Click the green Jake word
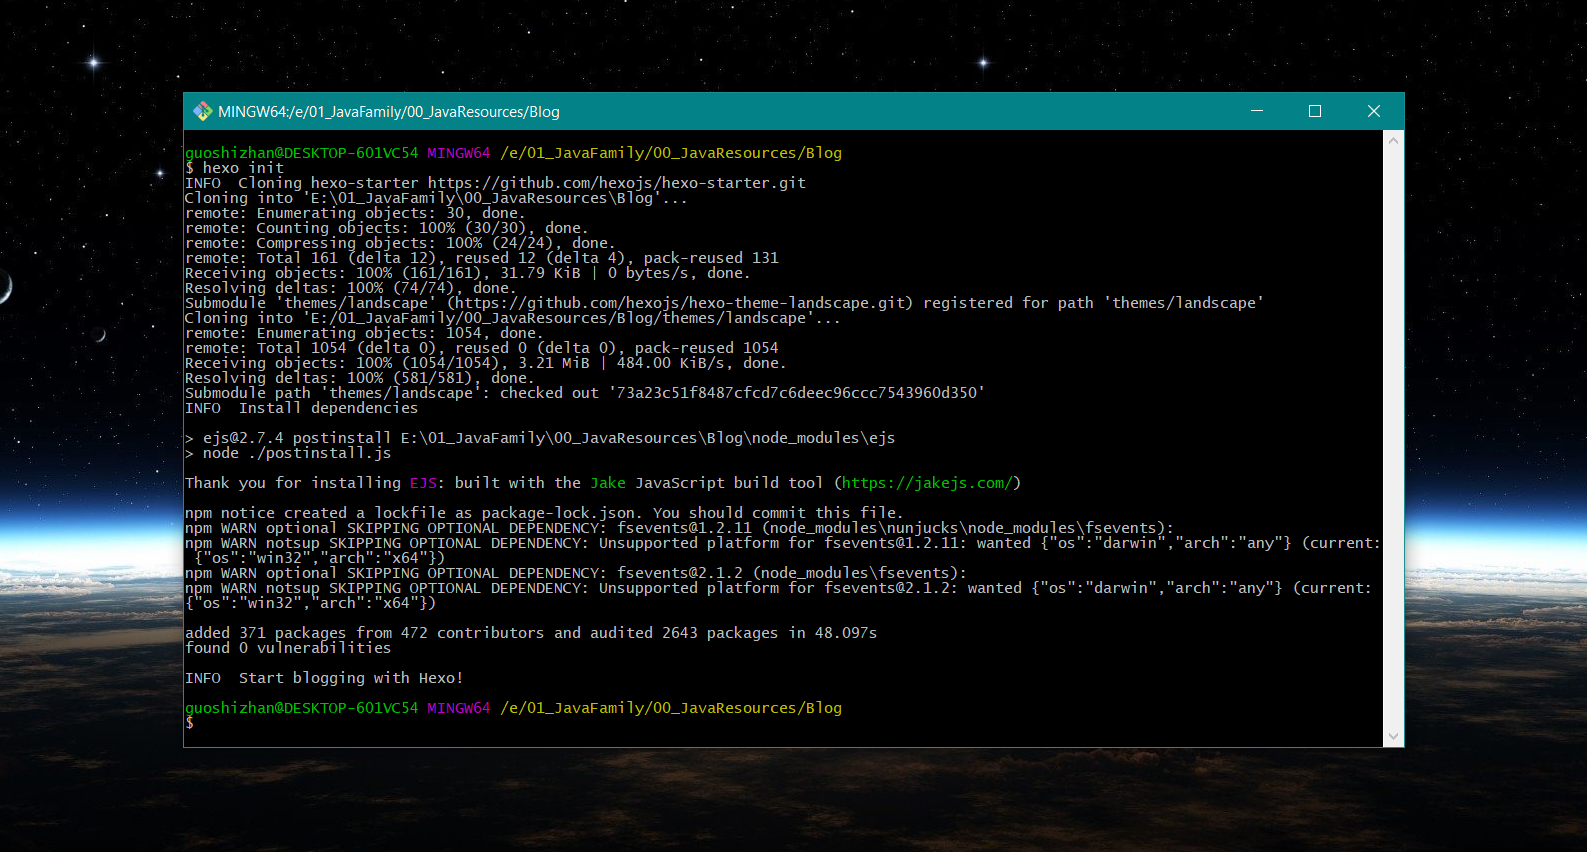 click(x=607, y=483)
